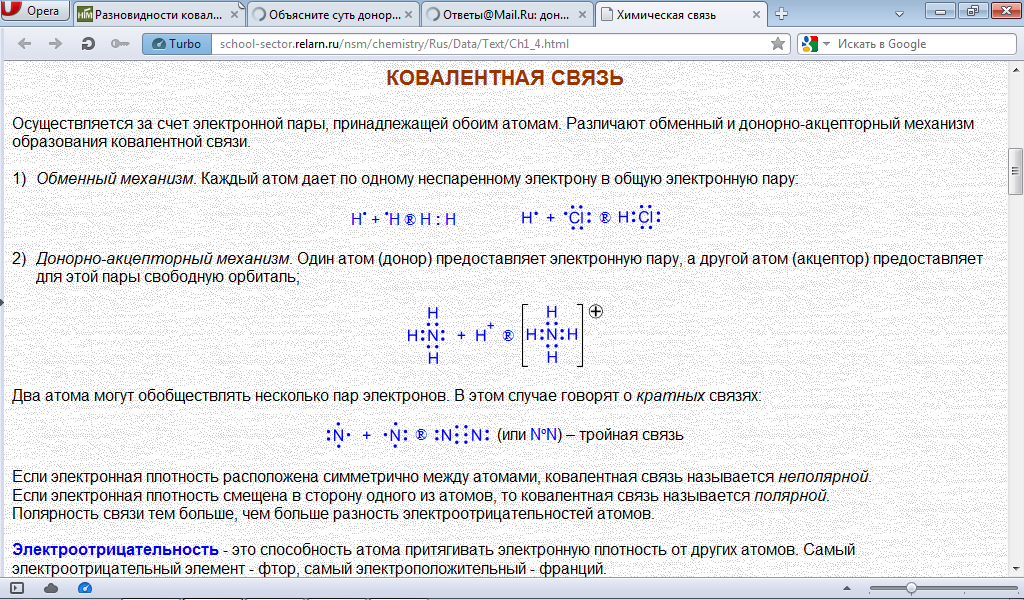Toggle Opera Turbo icon in status bar
This screenshot has height=600, width=1024.
85,588
